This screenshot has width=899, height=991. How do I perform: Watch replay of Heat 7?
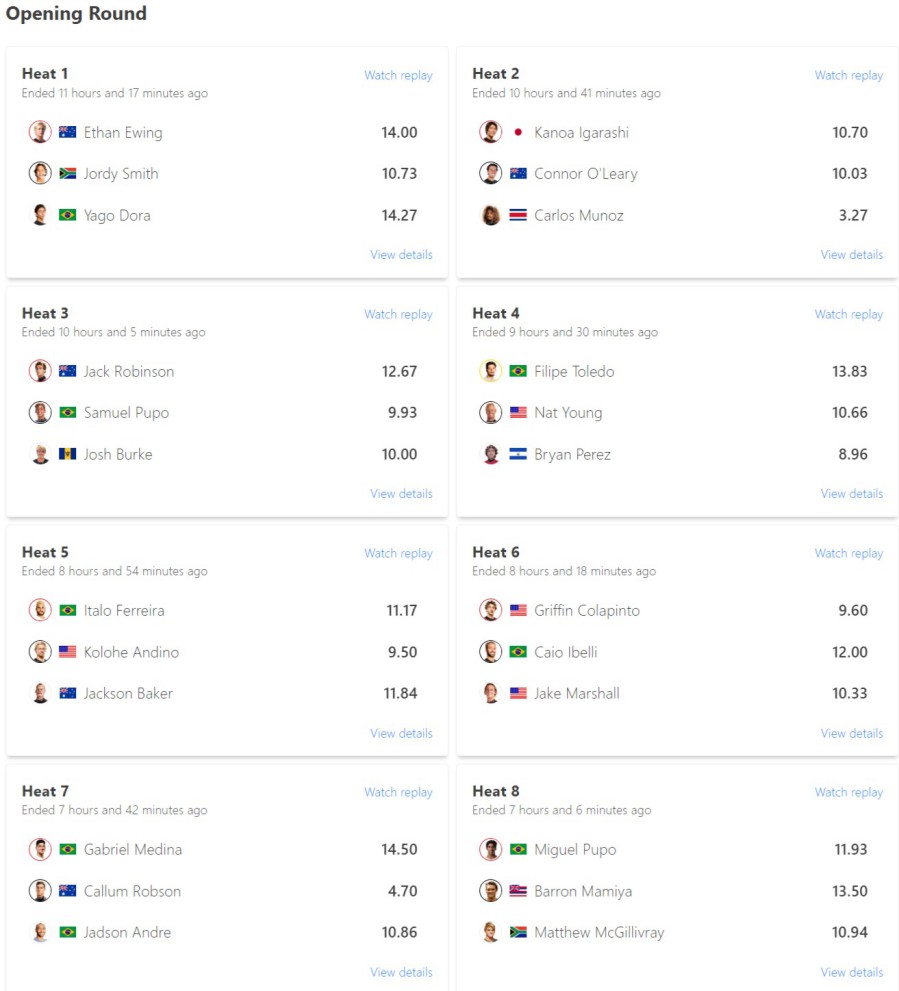tap(398, 792)
